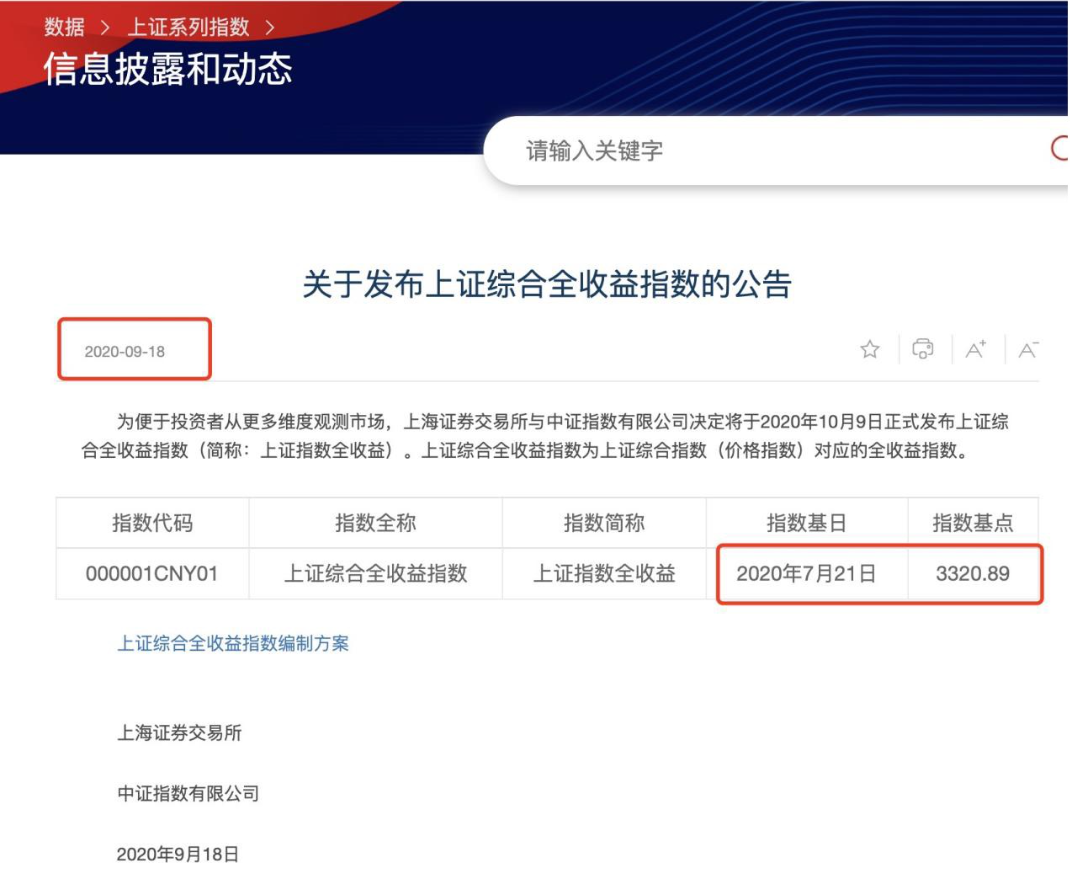Increase font size with A+ icon

click(975, 349)
